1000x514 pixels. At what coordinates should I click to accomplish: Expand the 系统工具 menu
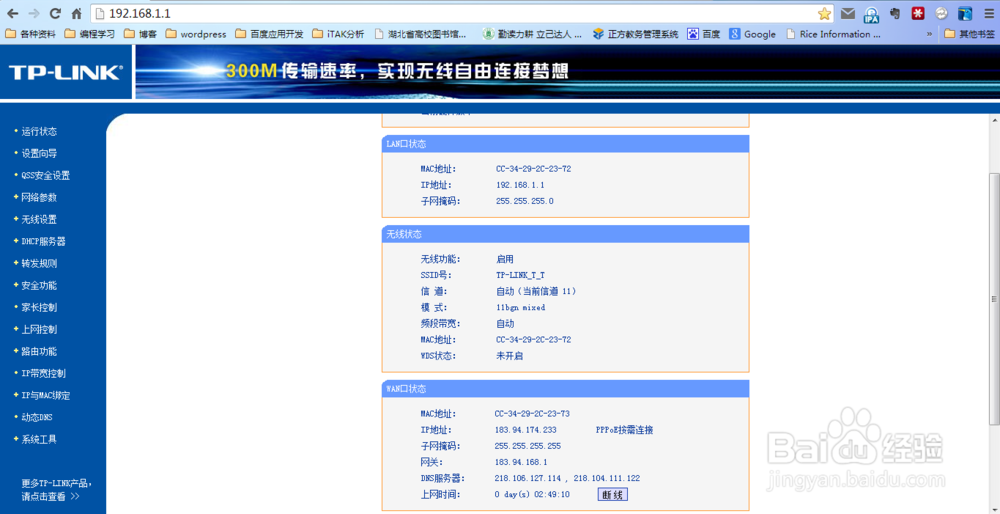[39, 439]
